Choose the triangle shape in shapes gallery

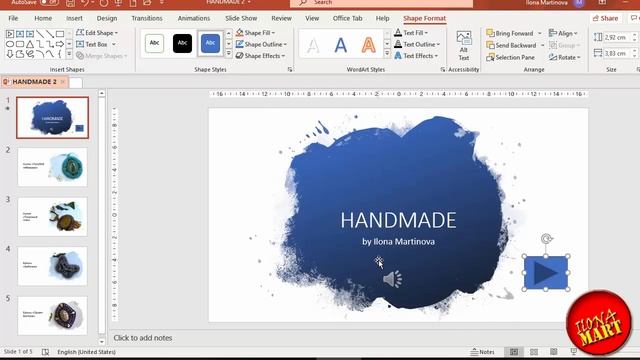(30, 44)
